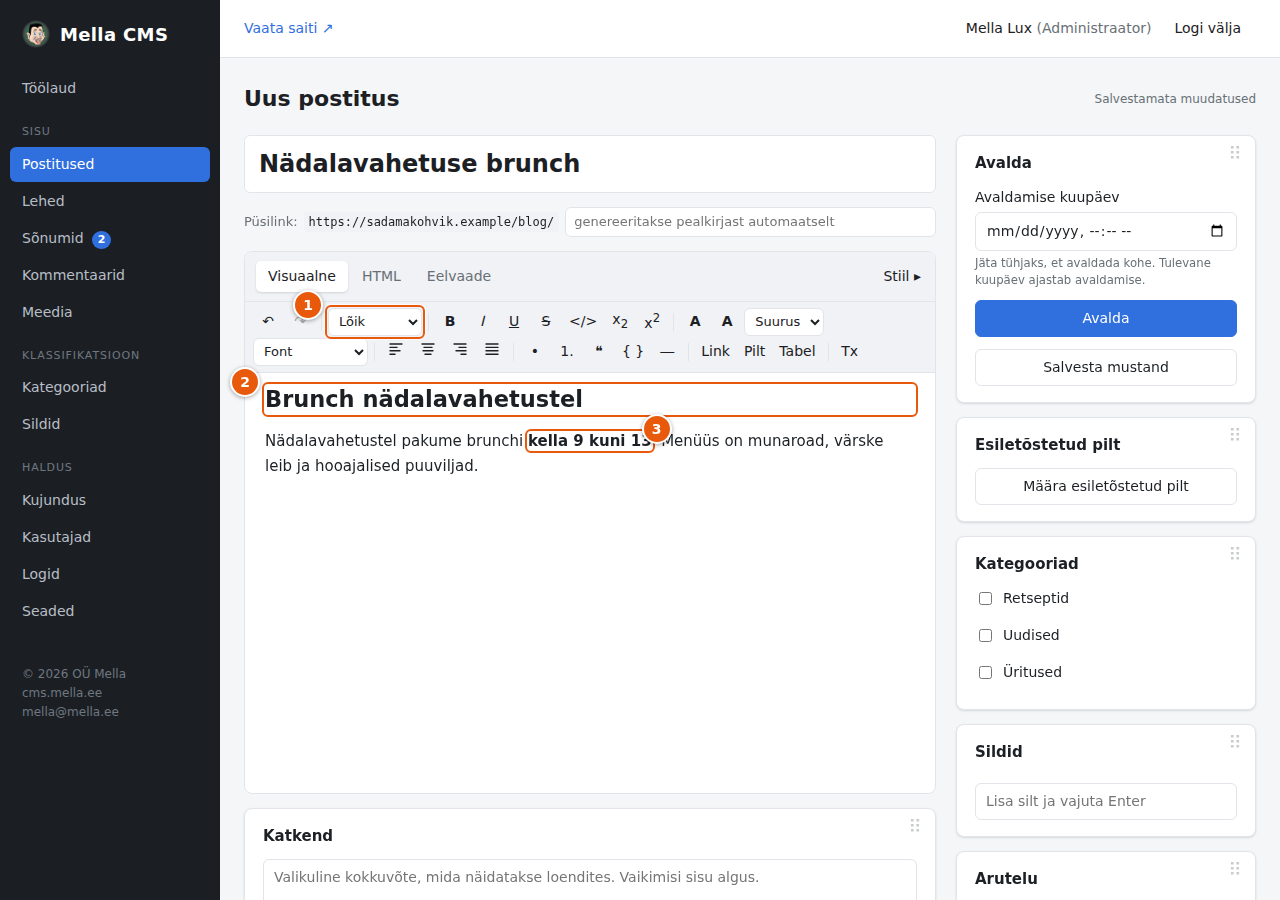
Task: Insert a code block with curly braces
Action: click(633, 351)
